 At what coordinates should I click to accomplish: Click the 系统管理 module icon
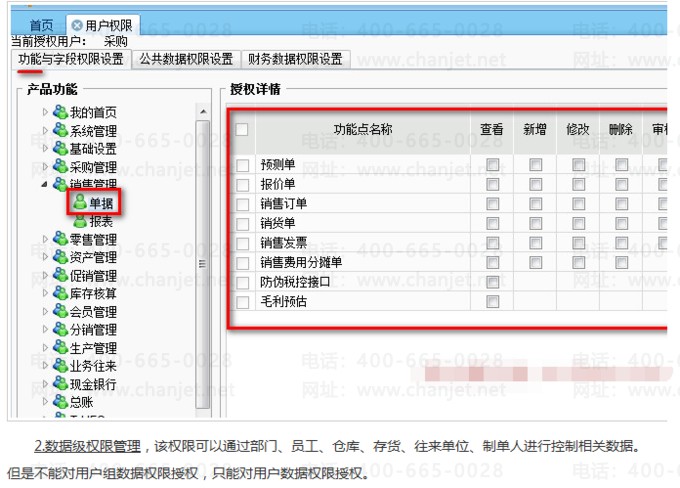click(x=60, y=130)
